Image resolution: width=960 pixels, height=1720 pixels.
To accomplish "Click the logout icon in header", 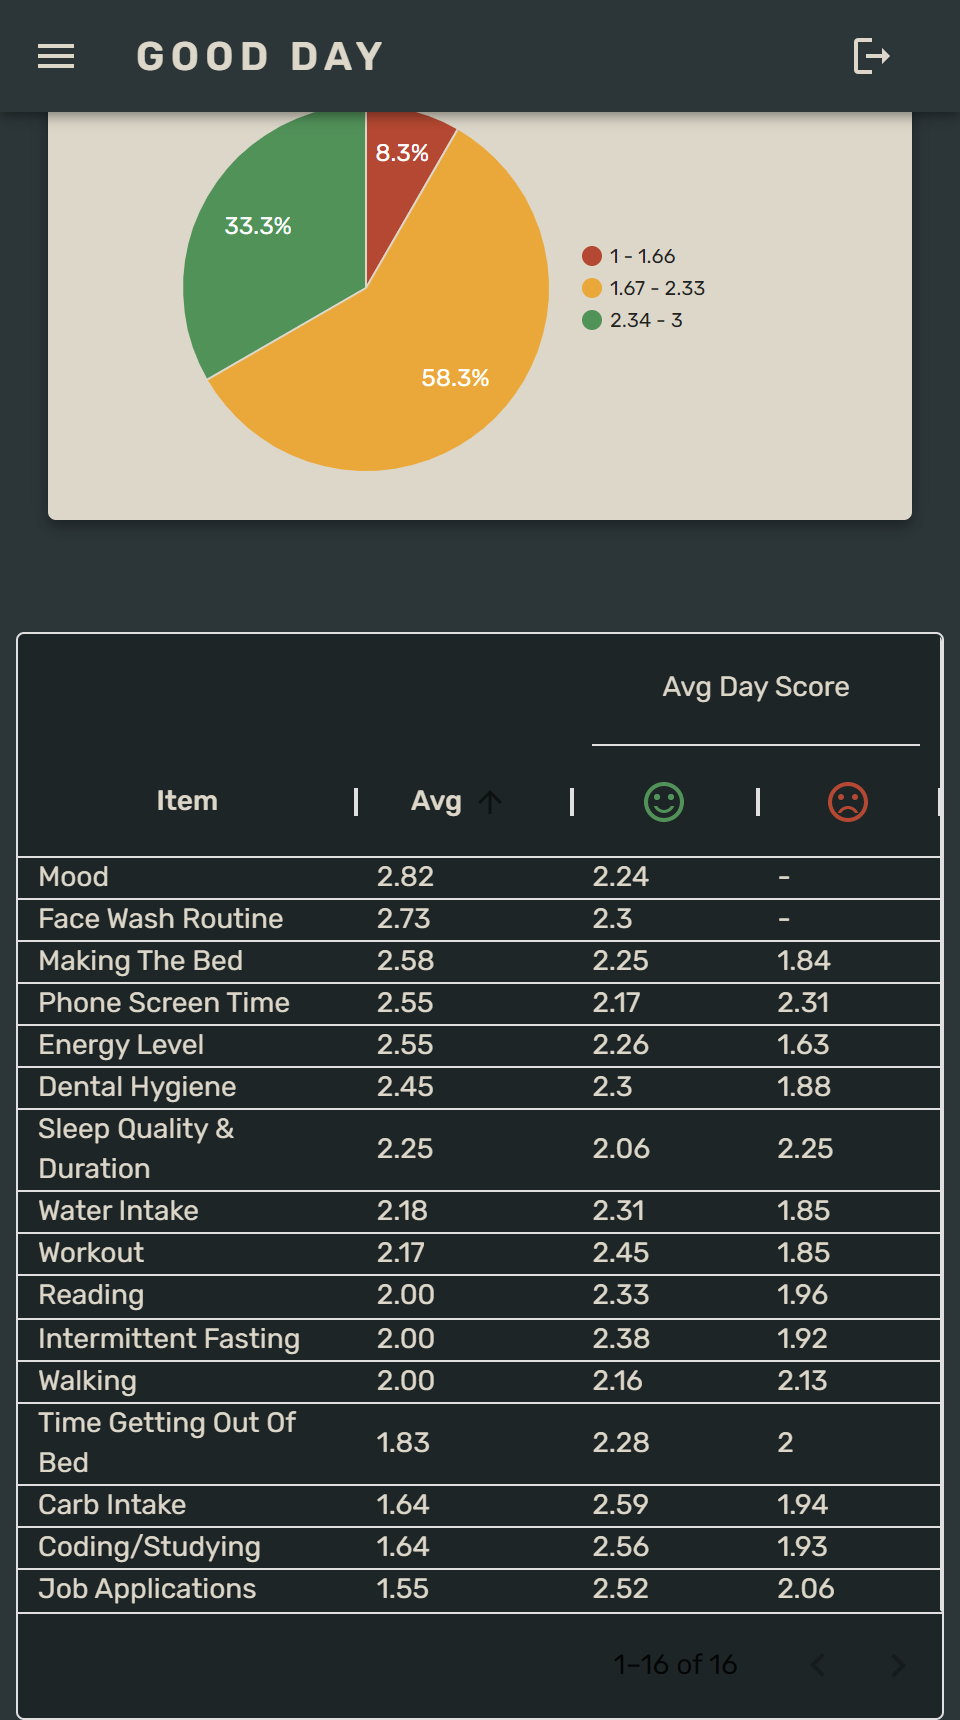I will coord(871,56).
